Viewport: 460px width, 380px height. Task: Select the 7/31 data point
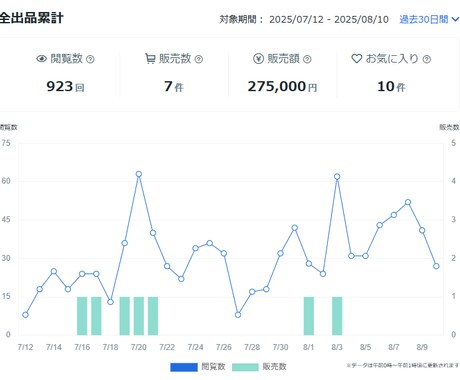(294, 228)
